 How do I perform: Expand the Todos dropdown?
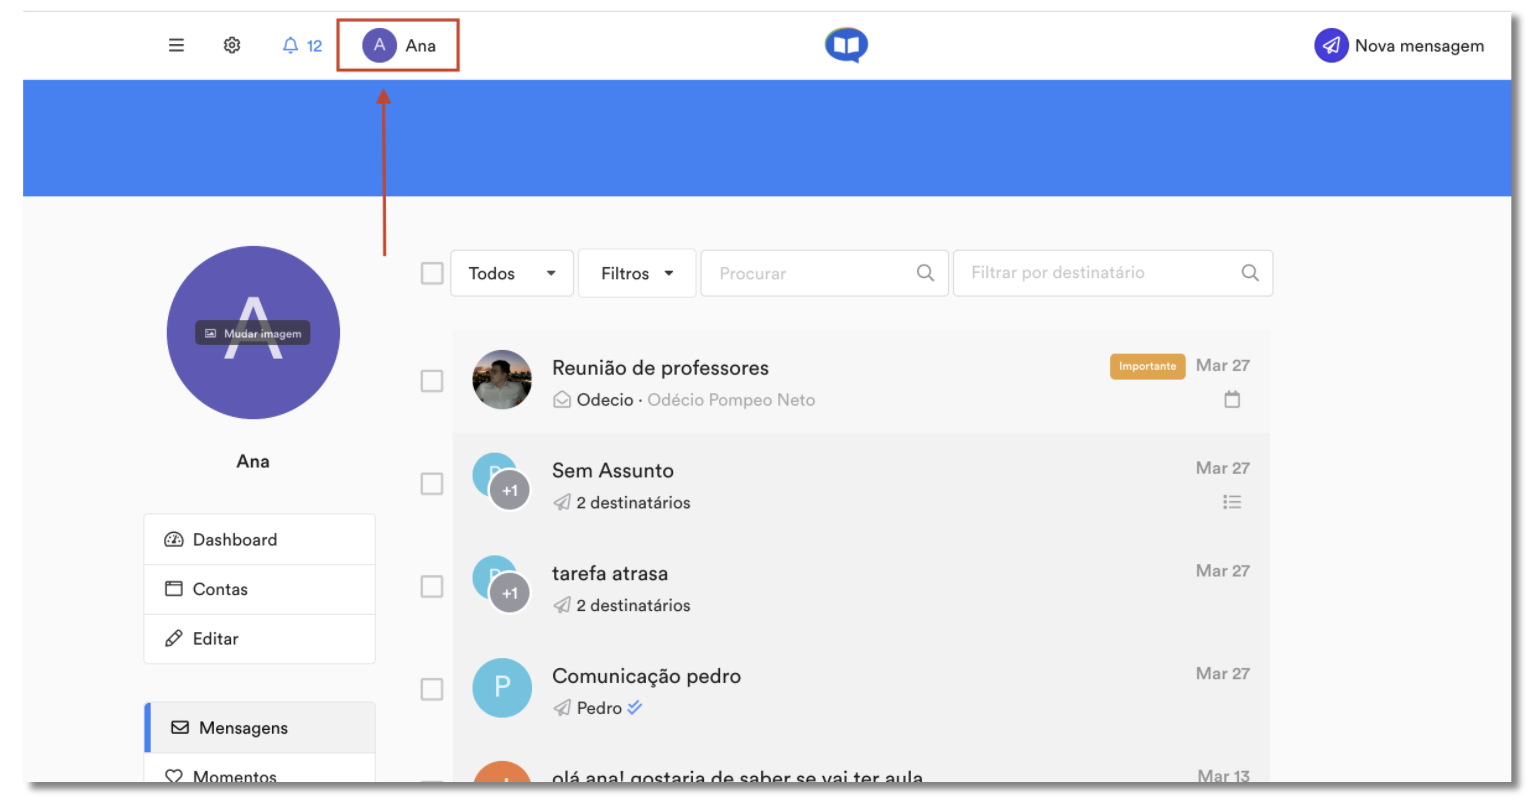[512, 273]
